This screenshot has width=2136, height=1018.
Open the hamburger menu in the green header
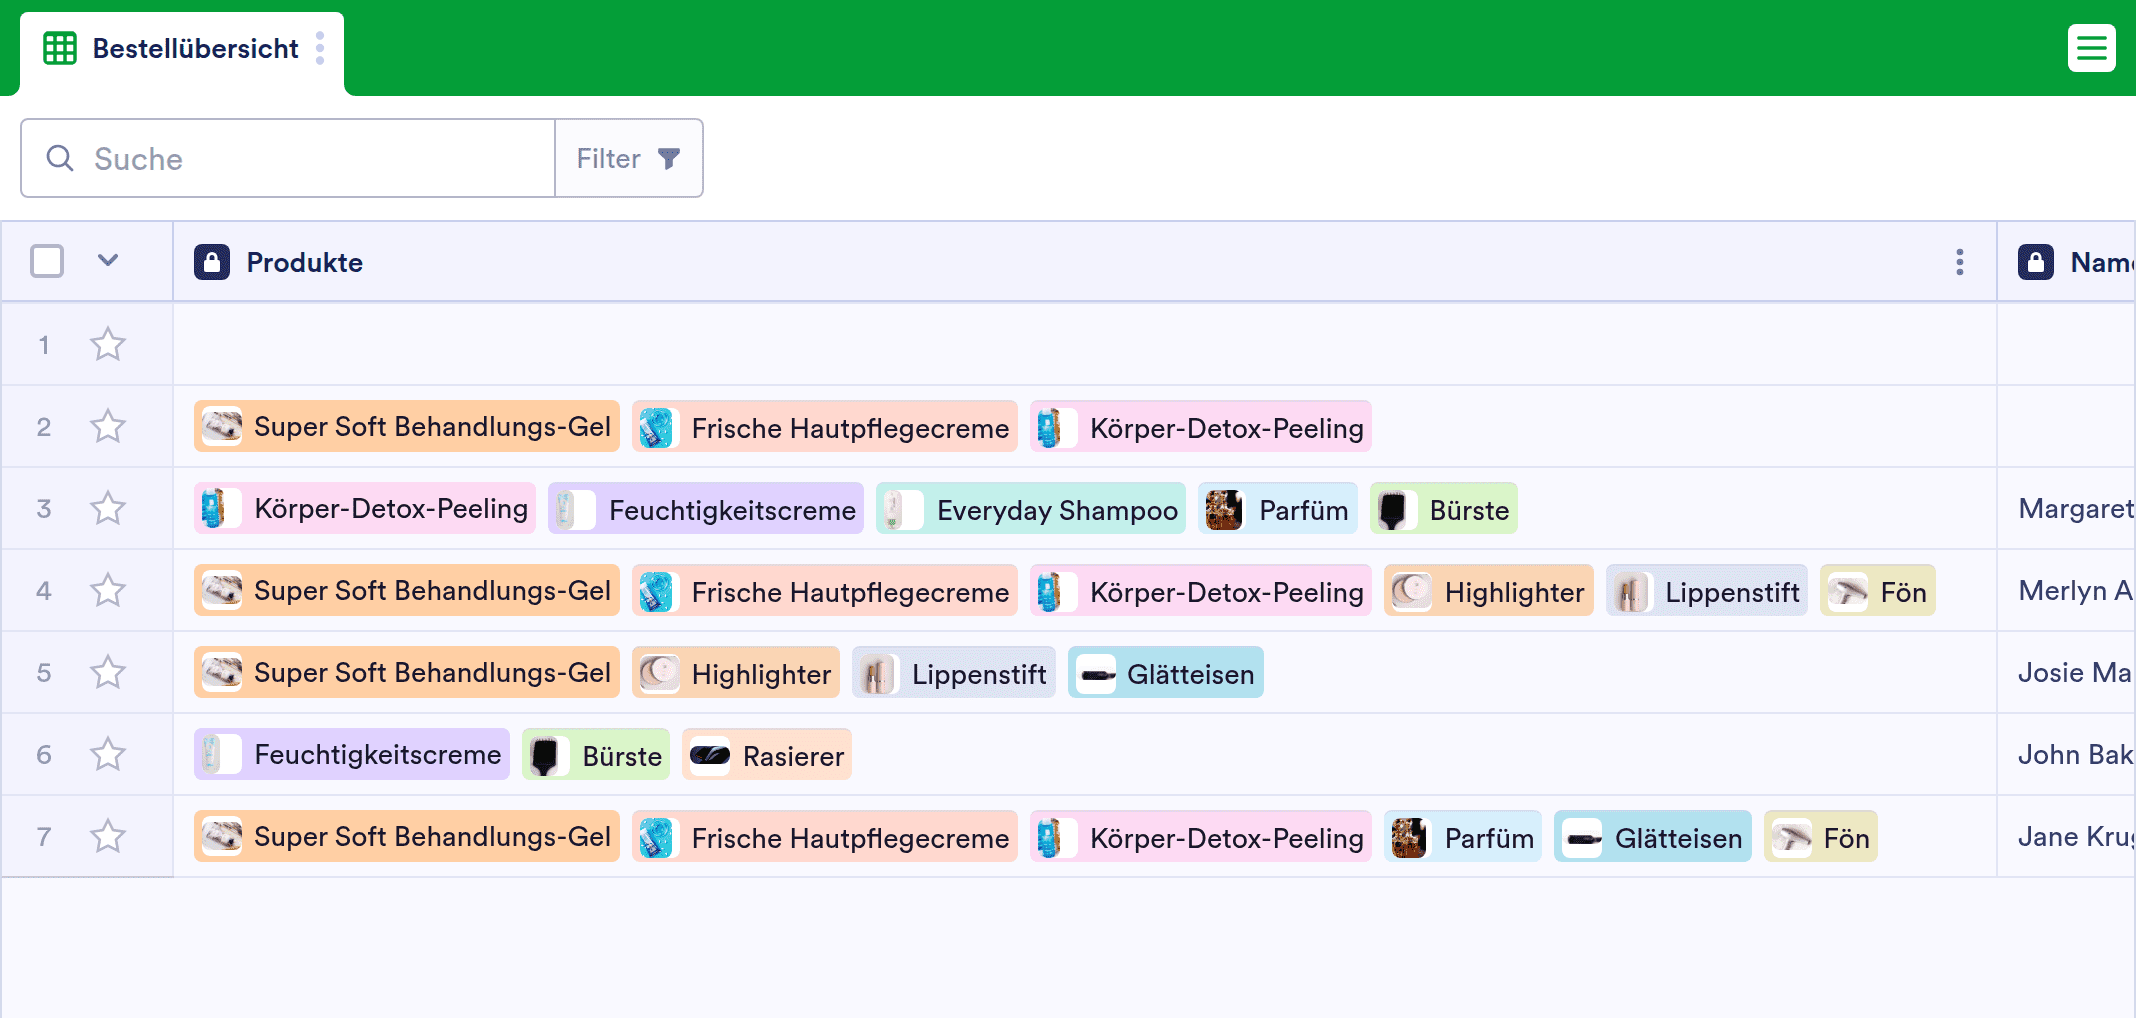(x=2091, y=48)
